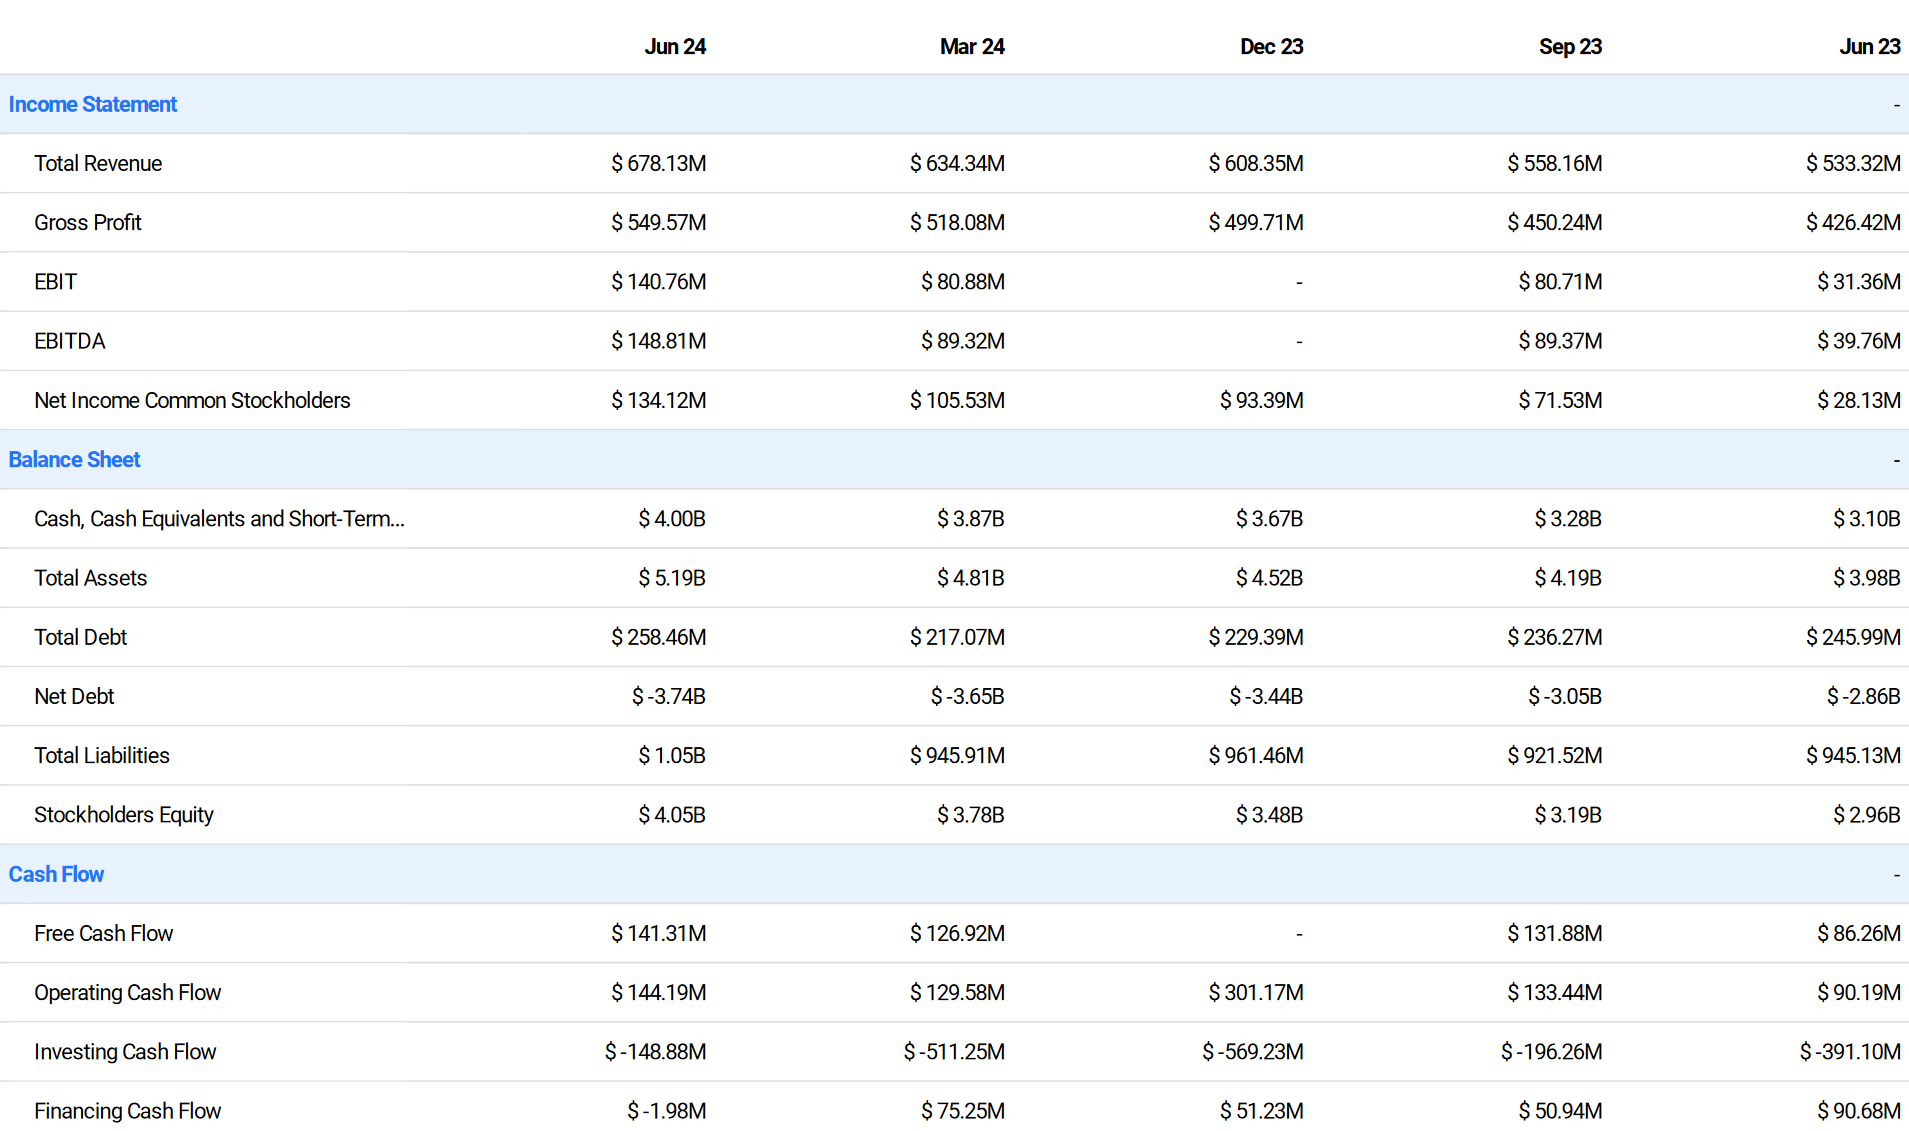
Task: Select Total Liabilities value $ 1.05B
Action: click(672, 755)
